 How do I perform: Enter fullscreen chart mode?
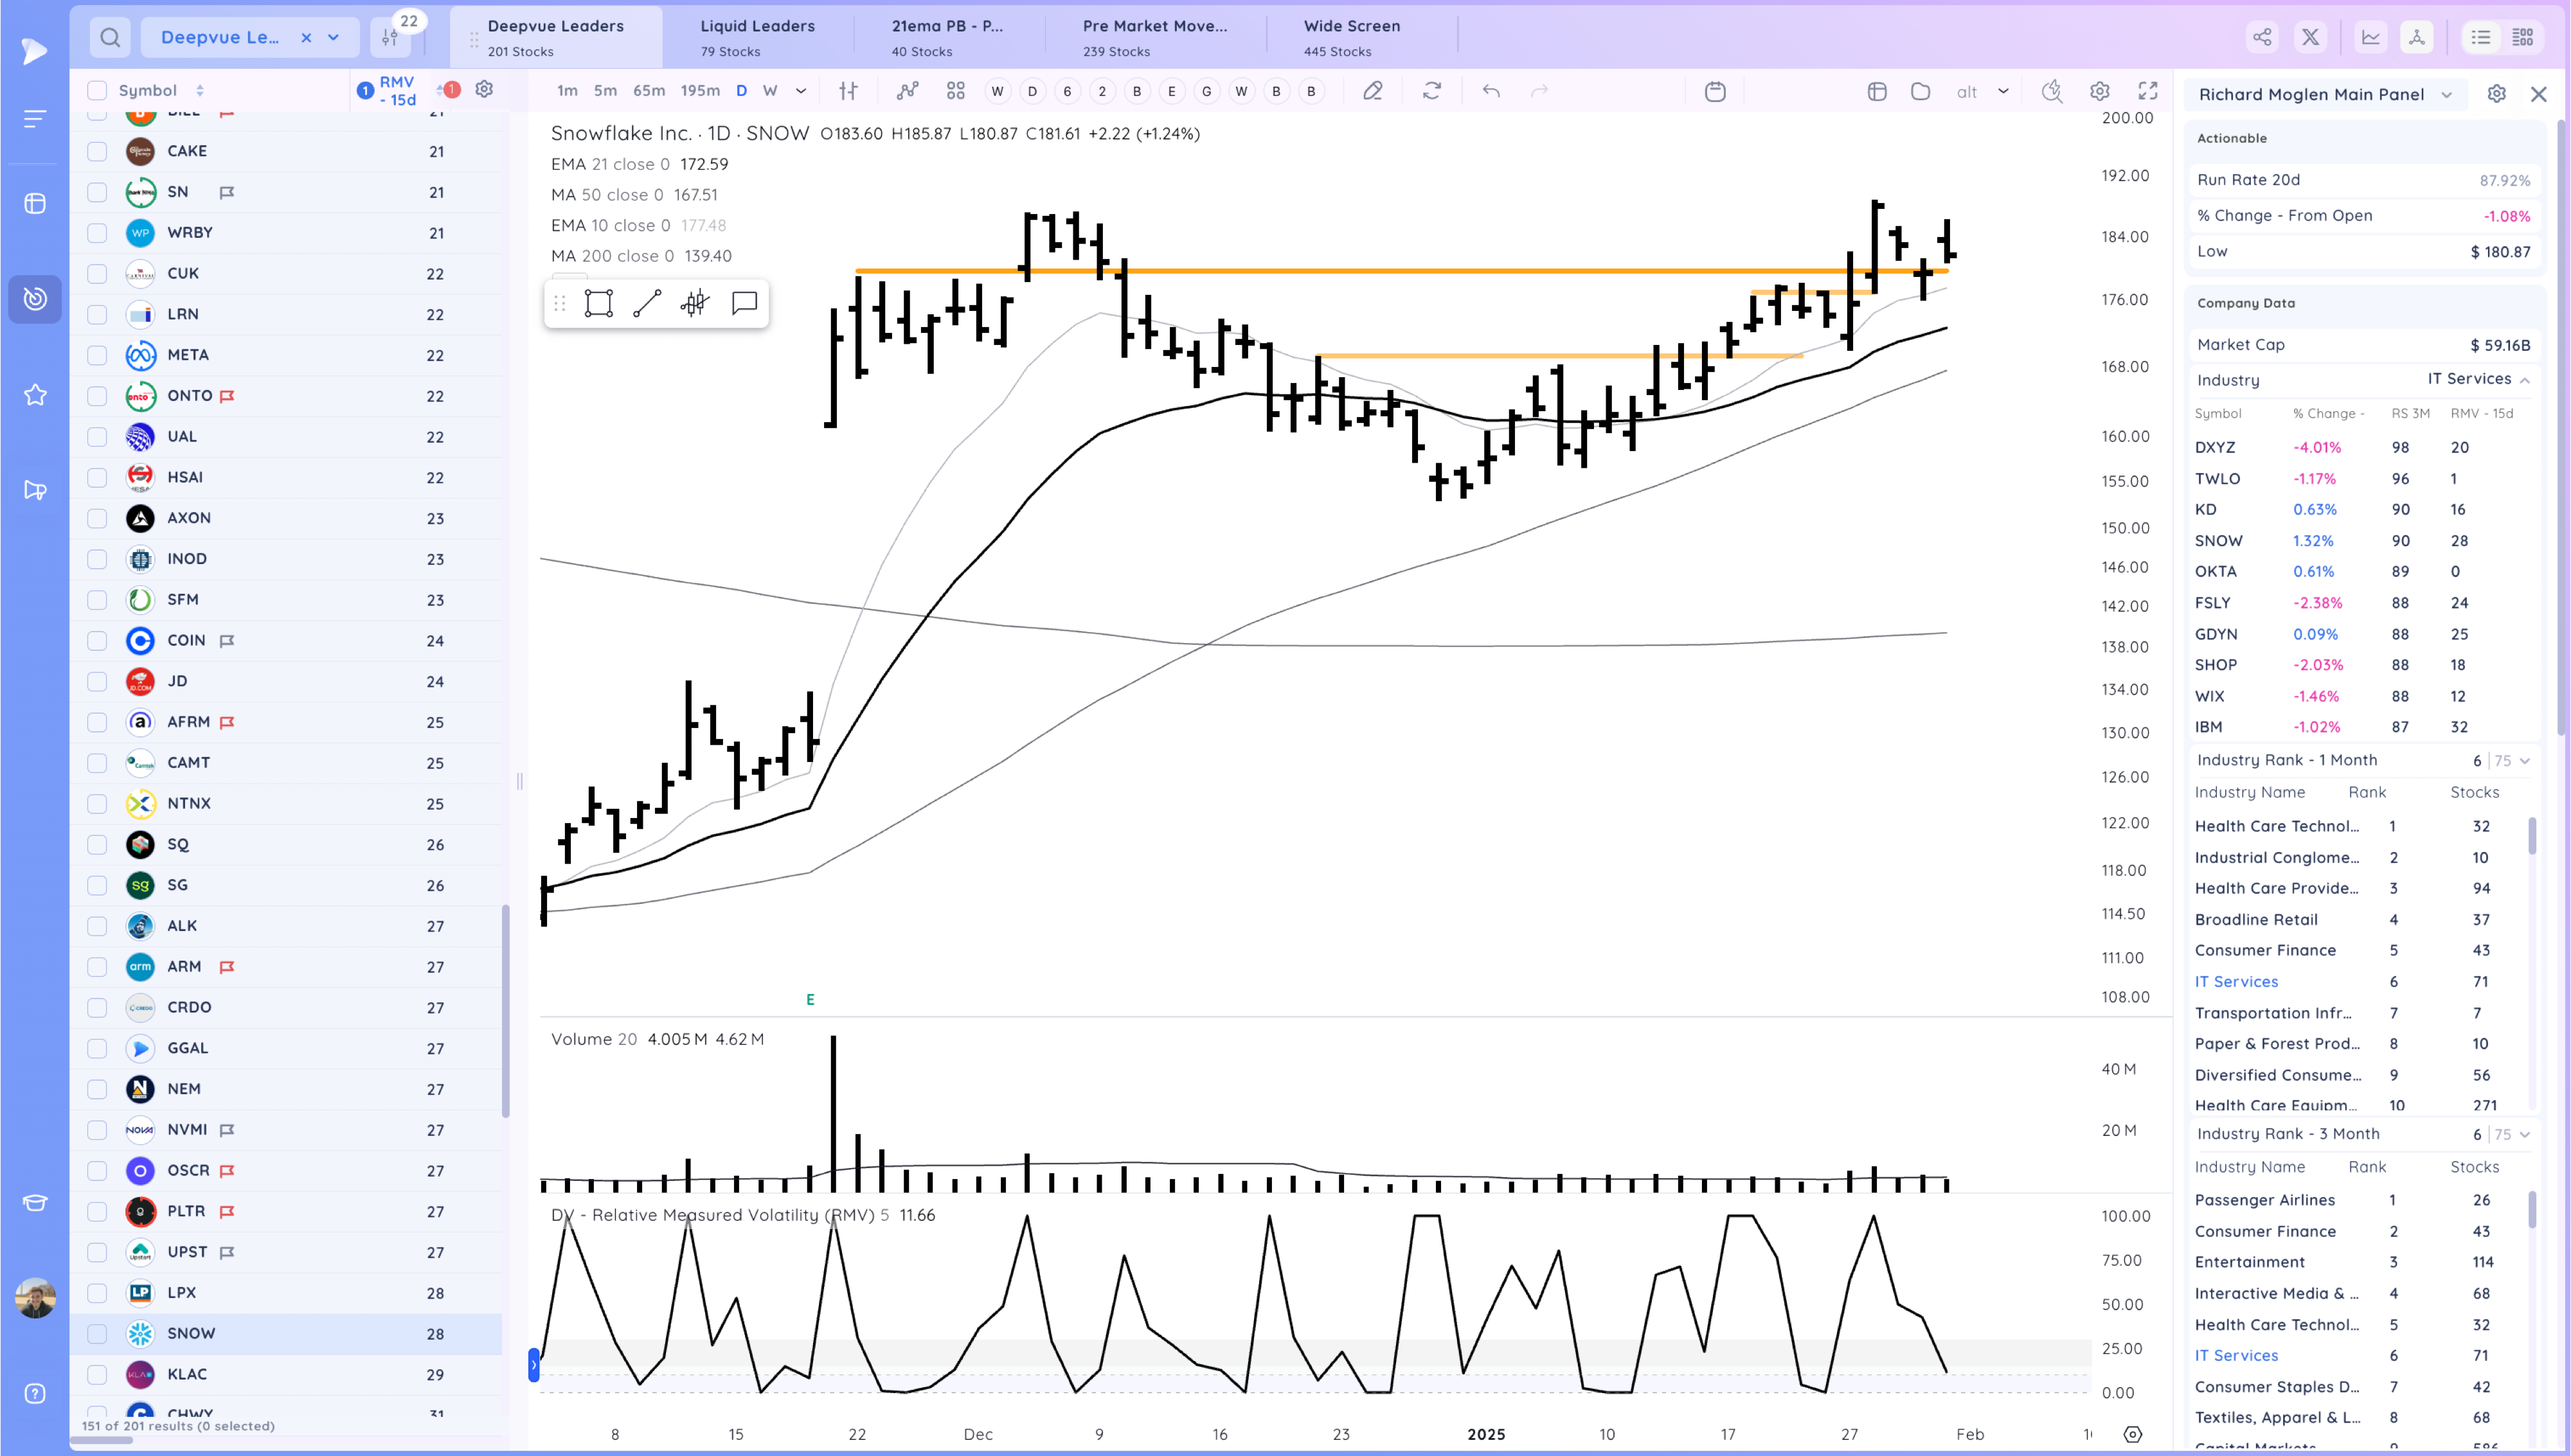2147,91
